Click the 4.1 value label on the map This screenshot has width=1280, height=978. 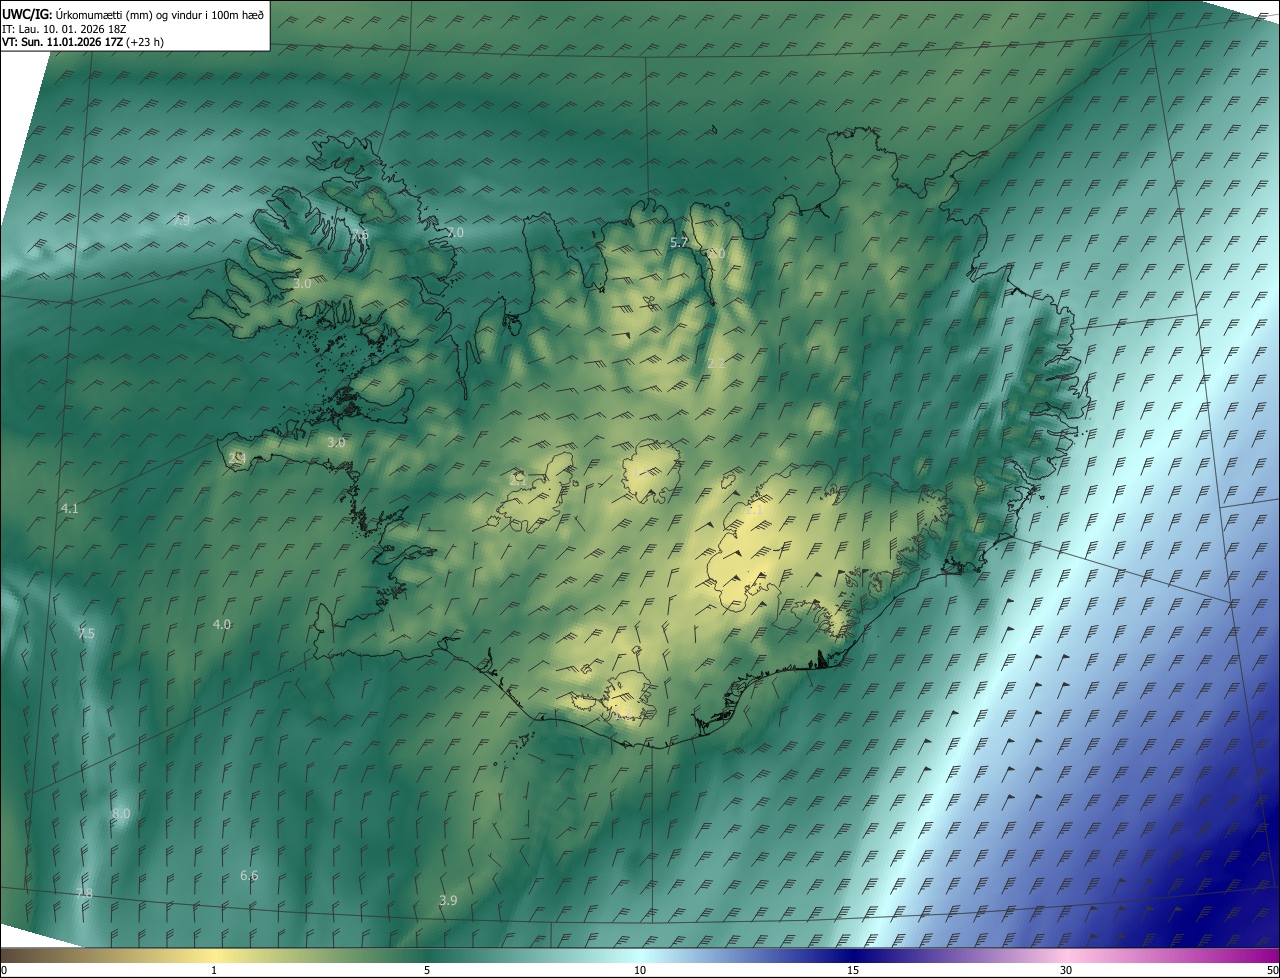[x=69, y=509]
